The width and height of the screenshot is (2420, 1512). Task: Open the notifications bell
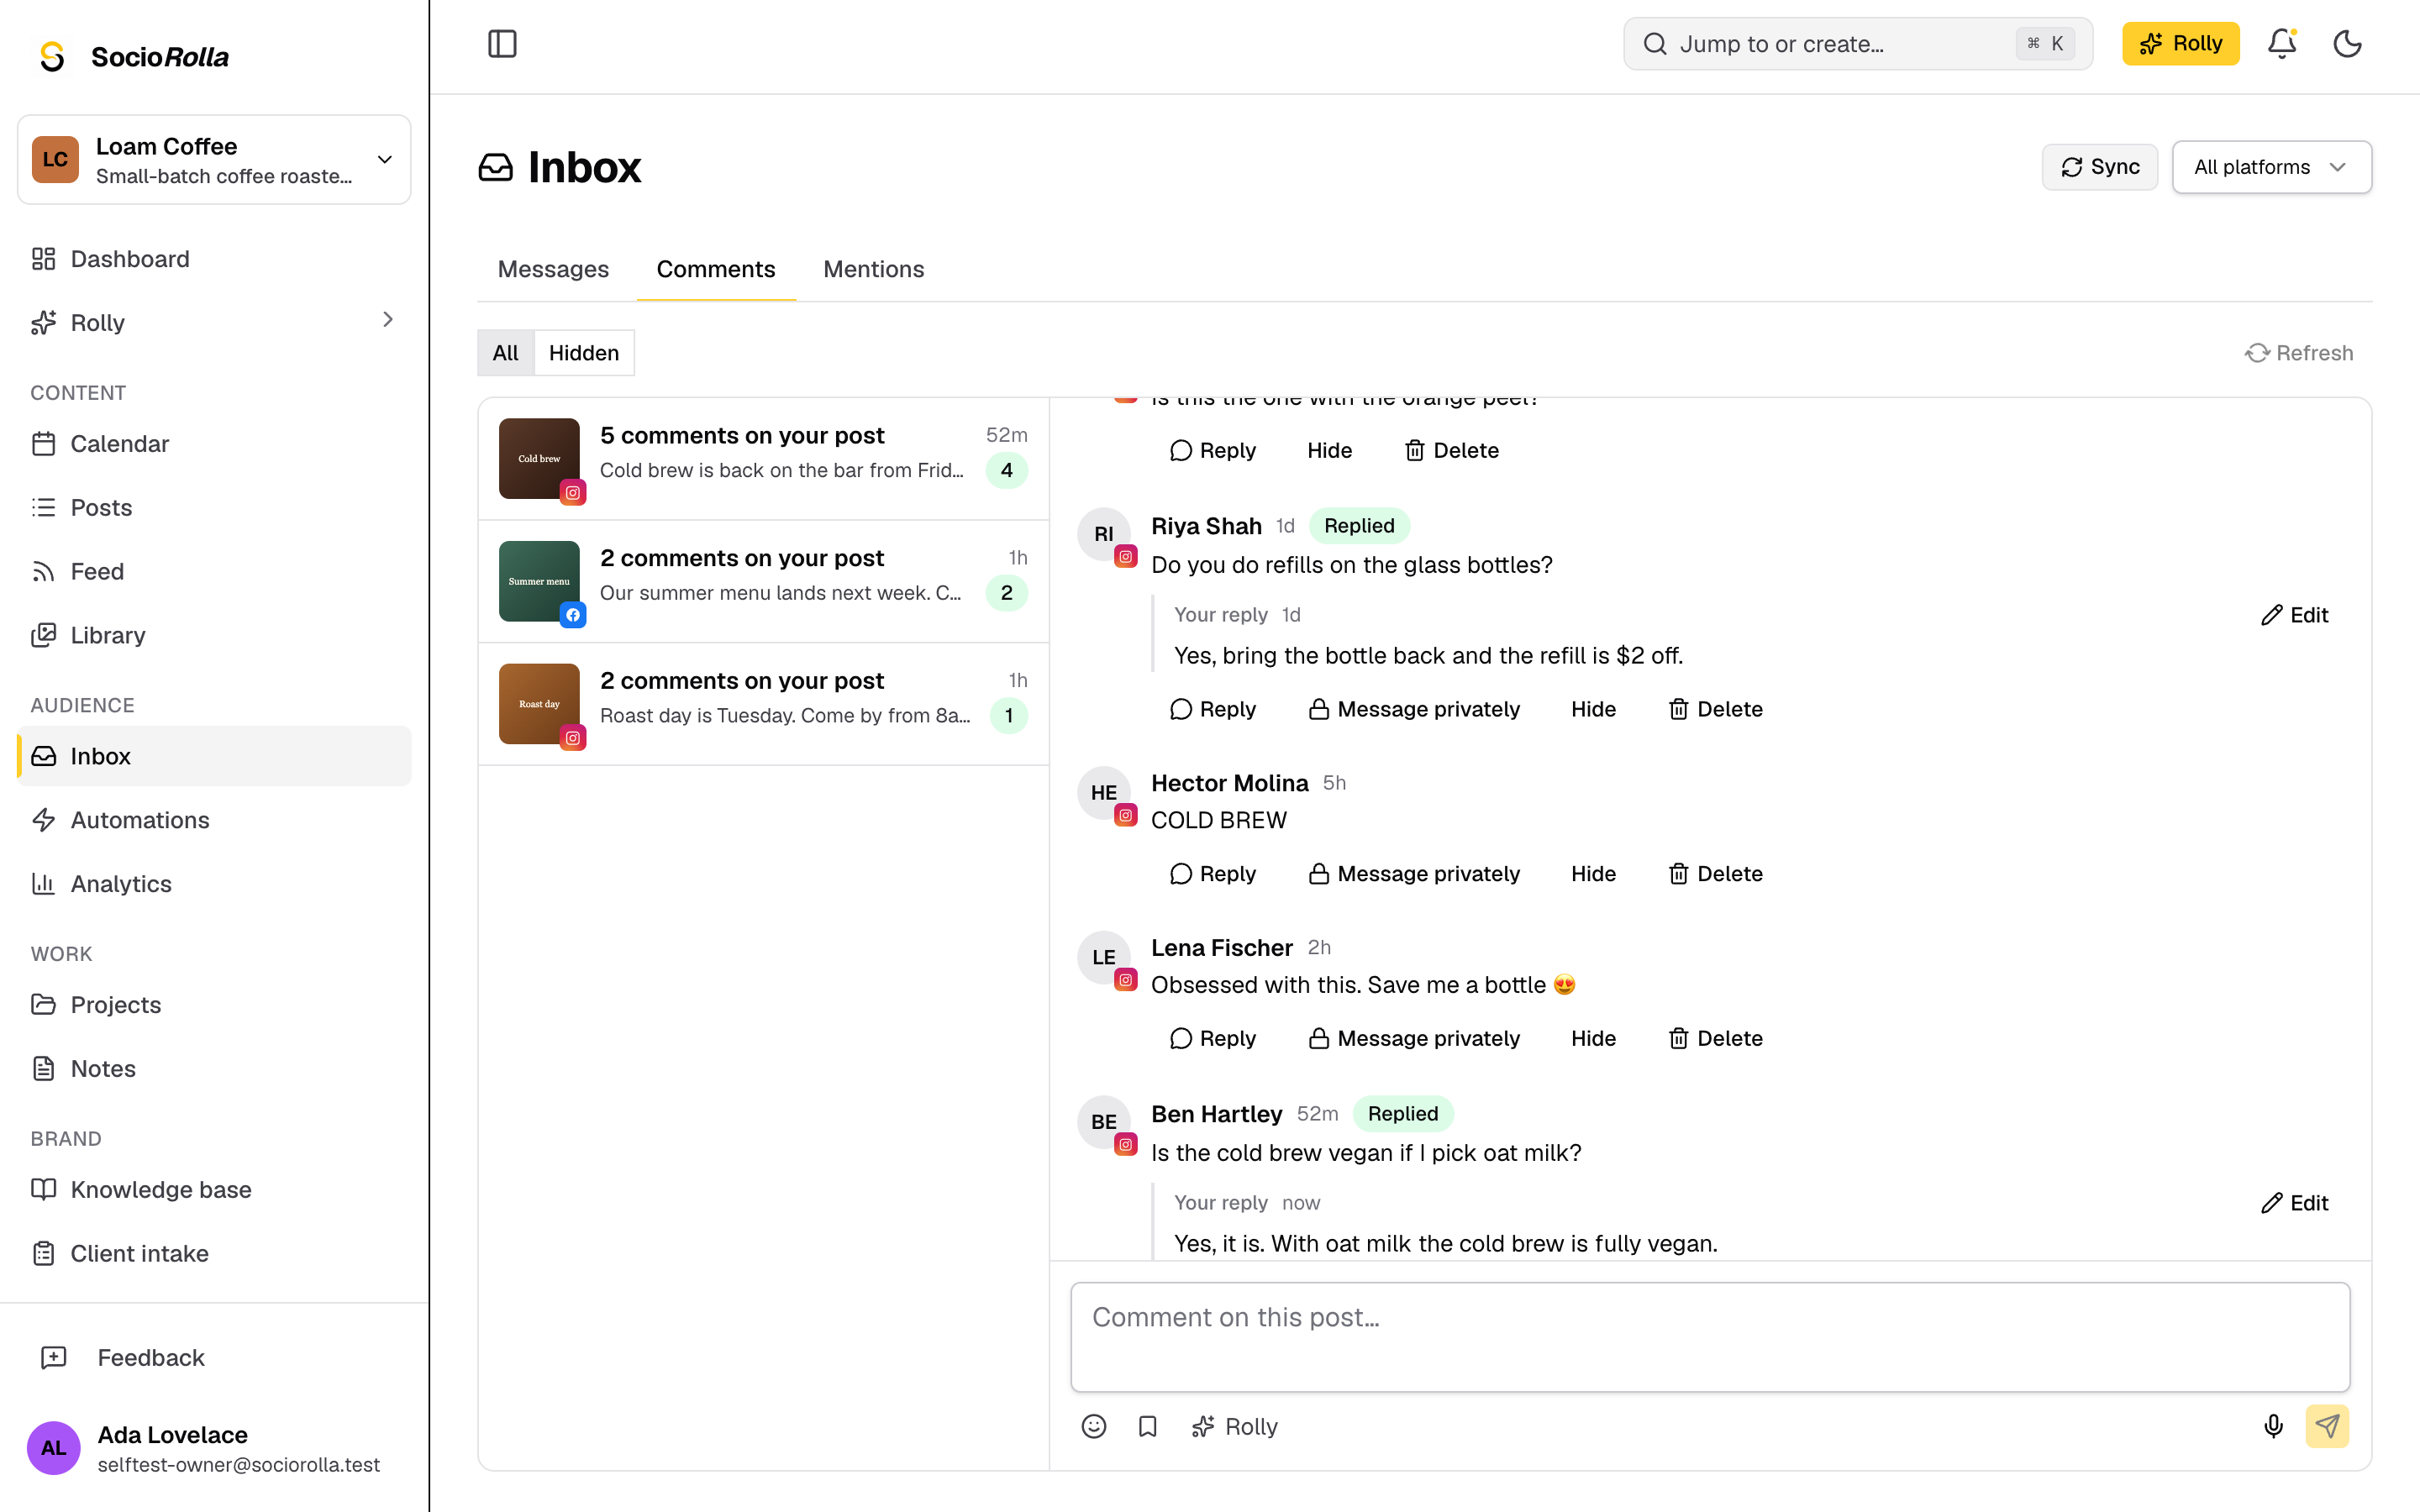pyautogui.click(x=2281, y=44)
